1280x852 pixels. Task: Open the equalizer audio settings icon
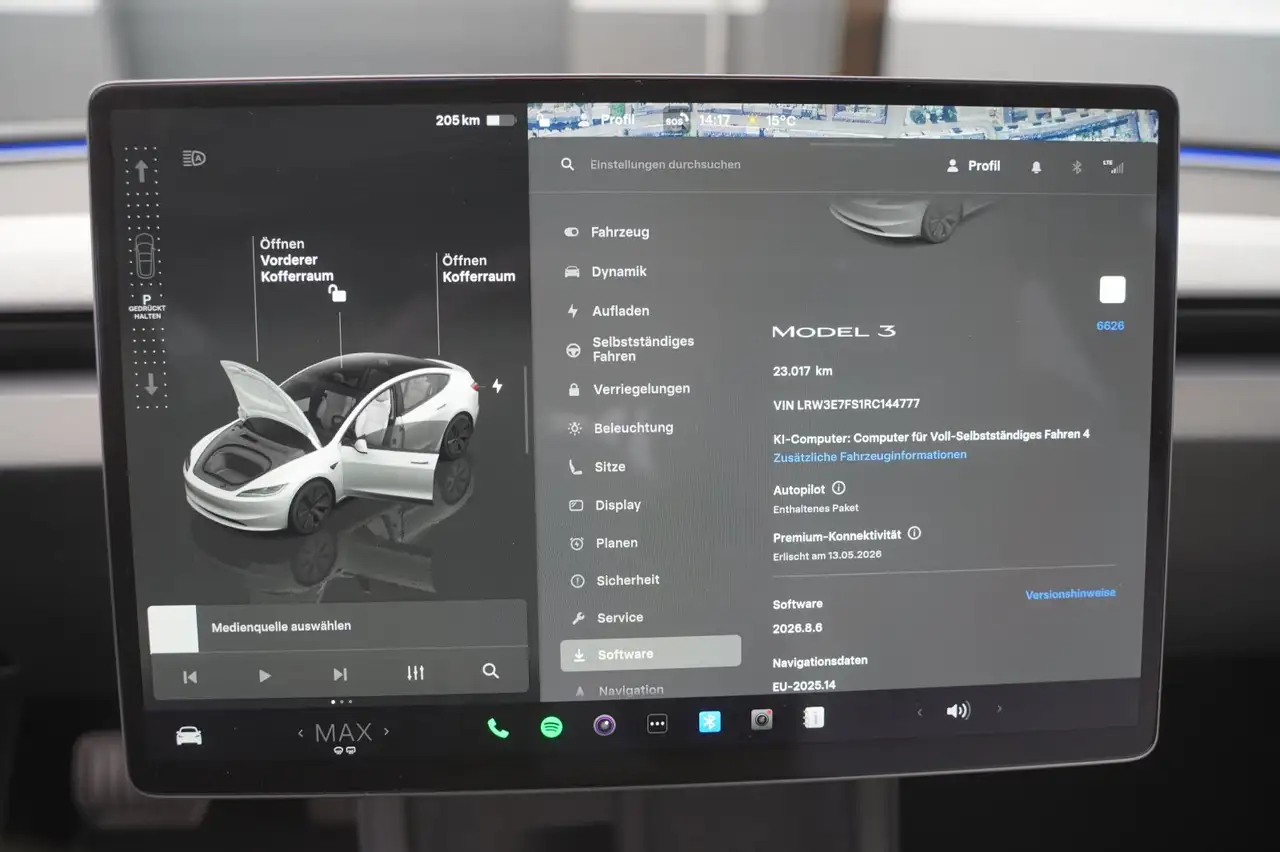[416, 673]
